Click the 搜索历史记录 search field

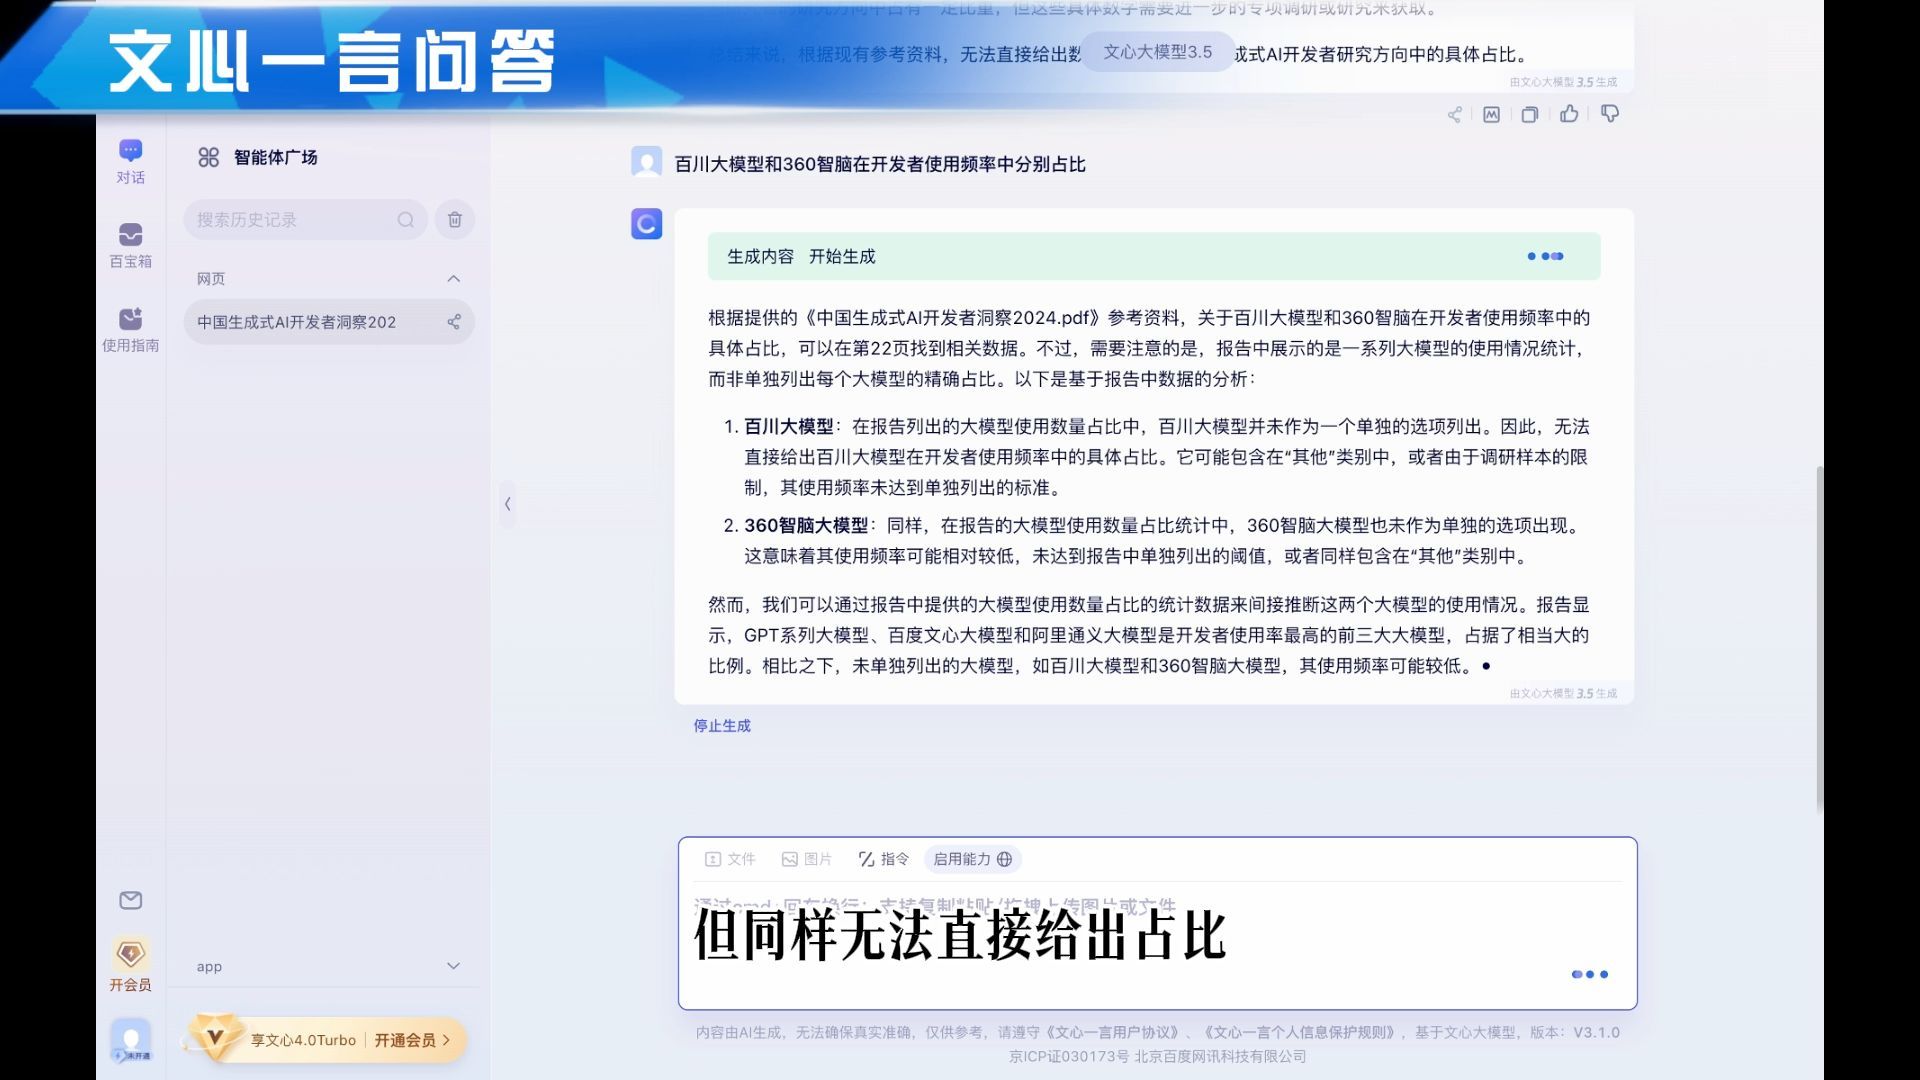coord(290,220)
